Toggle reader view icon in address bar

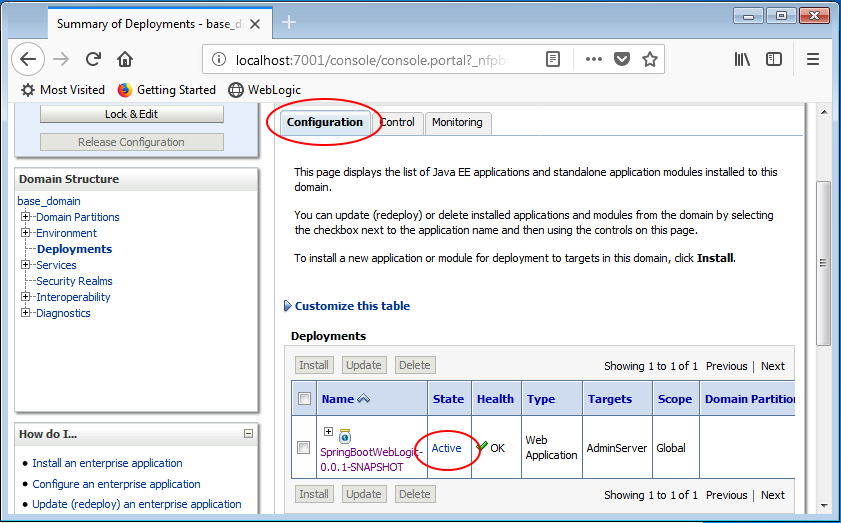coord(552,59)
